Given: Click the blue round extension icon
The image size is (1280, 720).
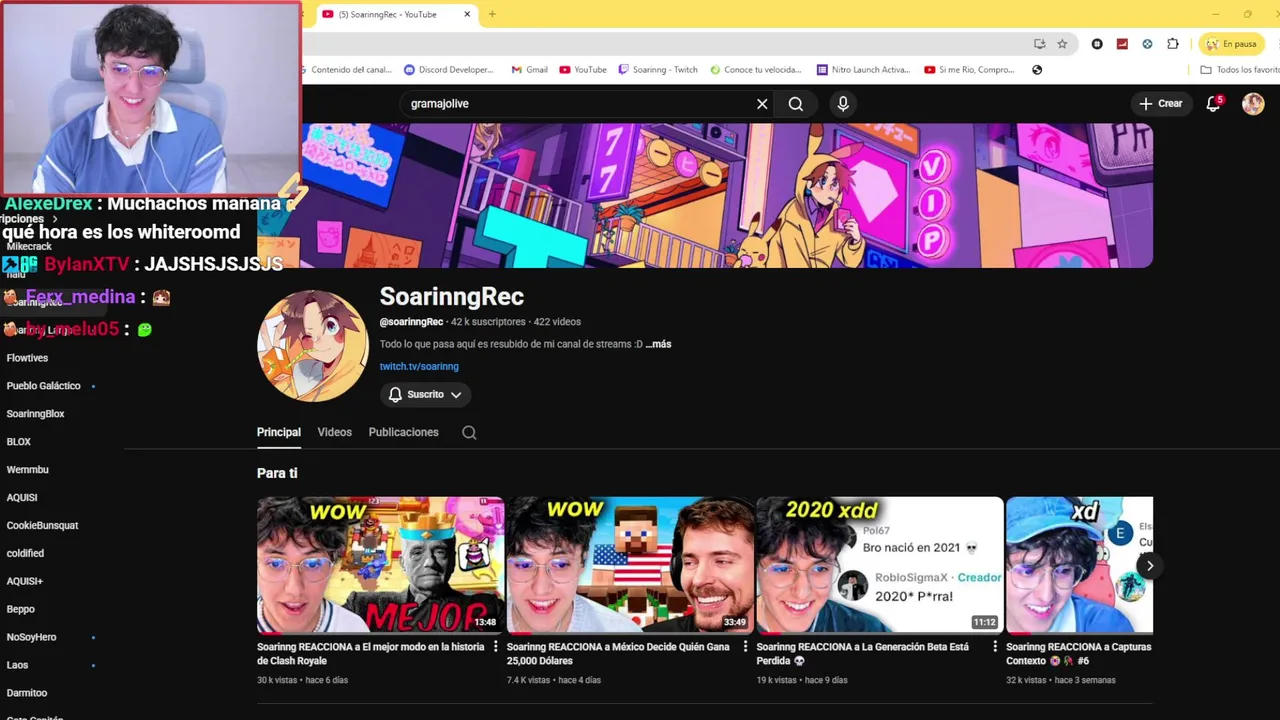Looking at the screenshot, I should click(x=1147, y=44).
